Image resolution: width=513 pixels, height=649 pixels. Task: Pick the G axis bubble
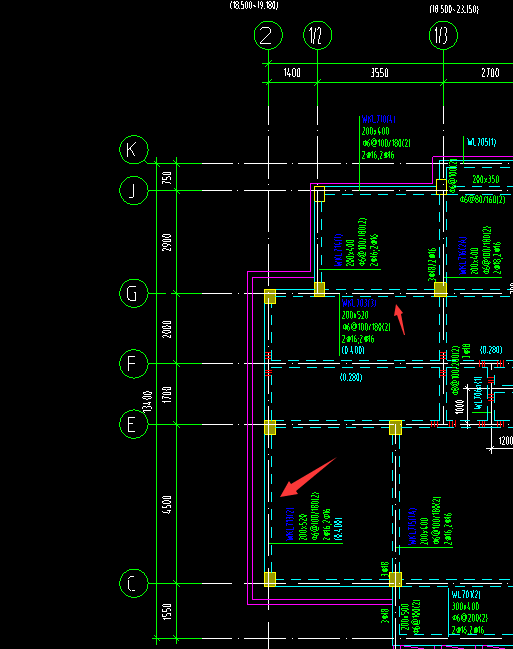134,293
